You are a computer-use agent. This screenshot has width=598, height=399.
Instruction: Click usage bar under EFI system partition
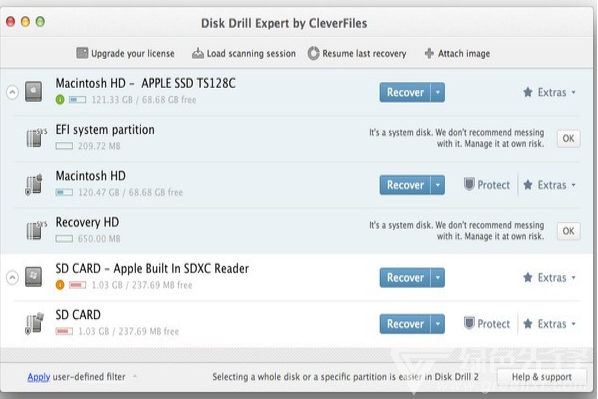point(64,146)
